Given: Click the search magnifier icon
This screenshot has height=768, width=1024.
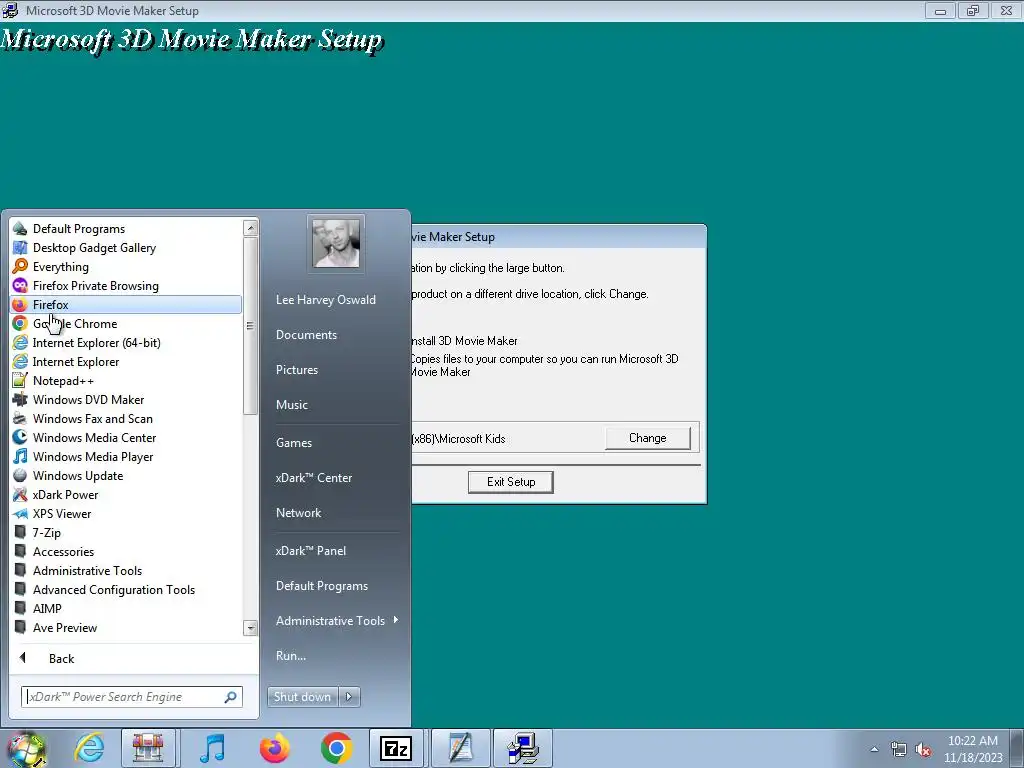Looking at the screenshot, I should pyautogui.click(x=230, y=697).
